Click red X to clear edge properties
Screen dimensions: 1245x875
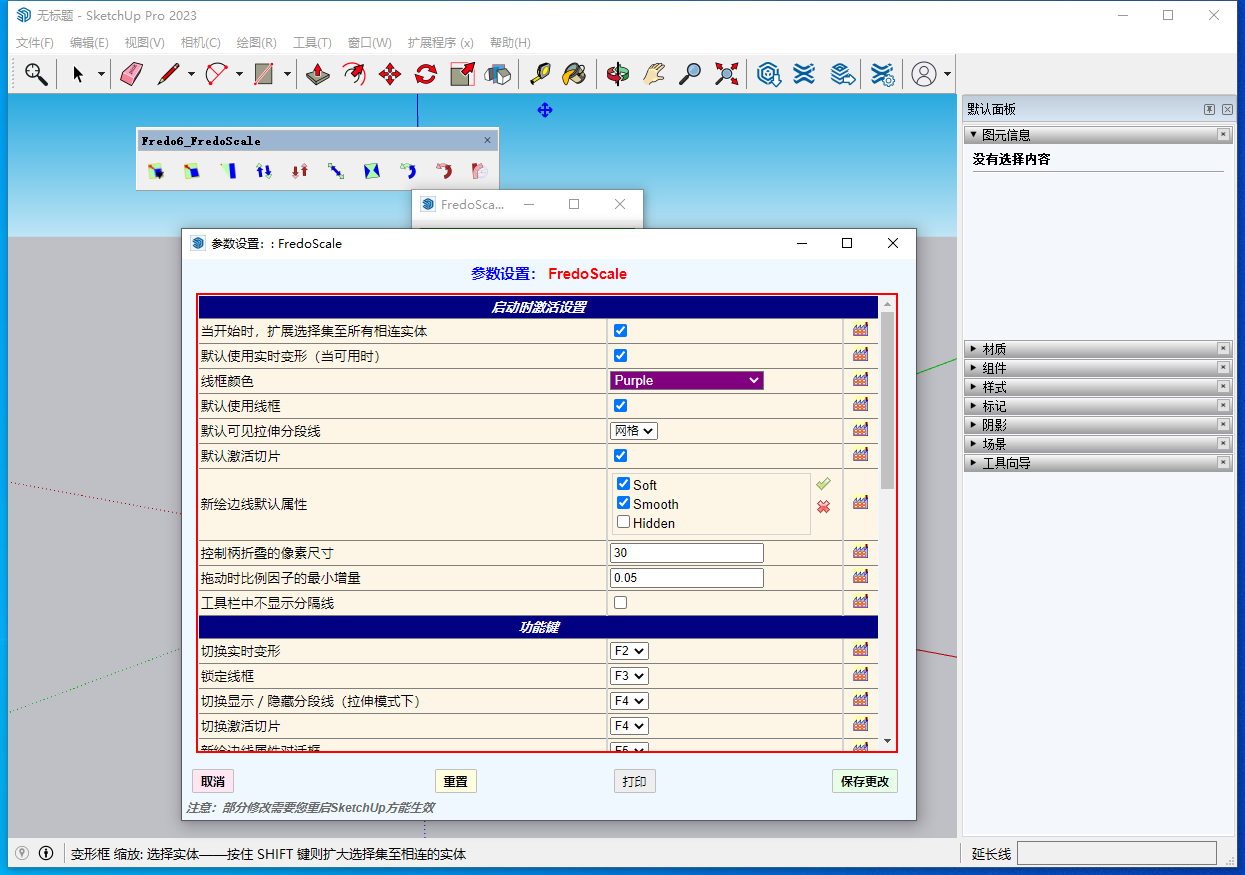tap(823, 507)
